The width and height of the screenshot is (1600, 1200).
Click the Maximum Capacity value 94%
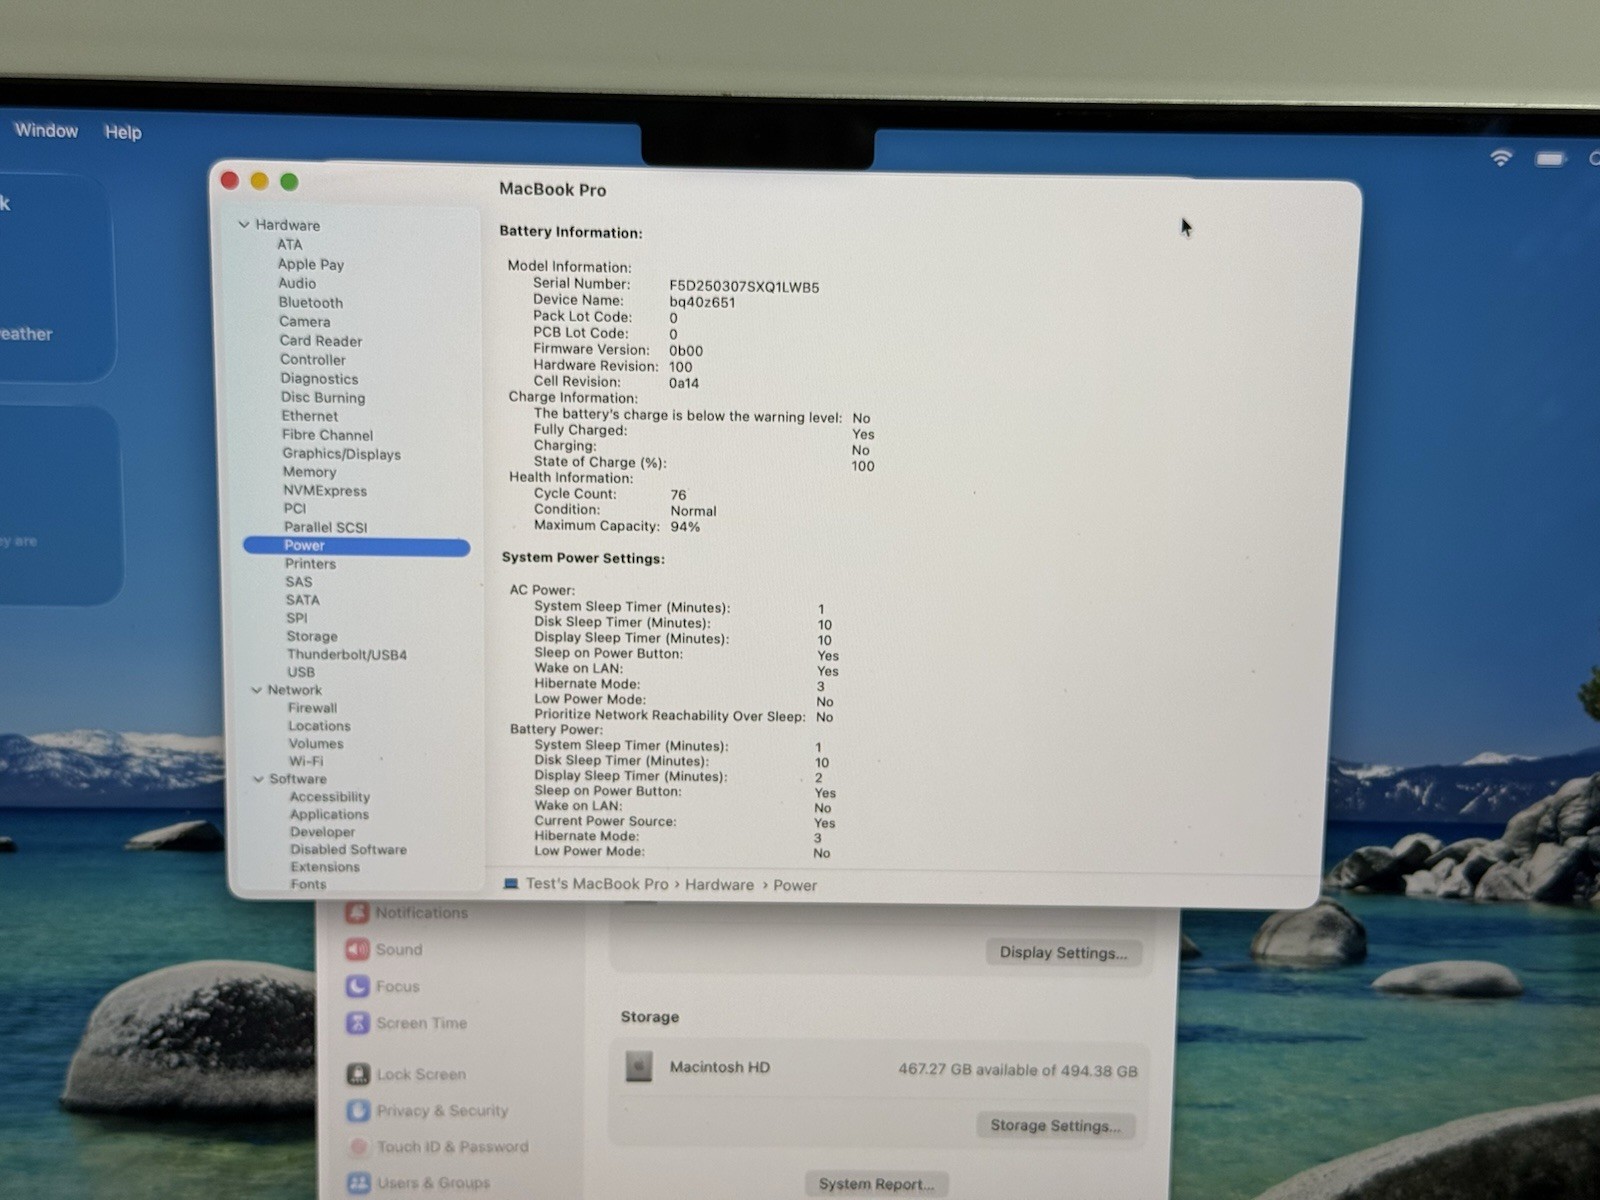click(685, 527)
